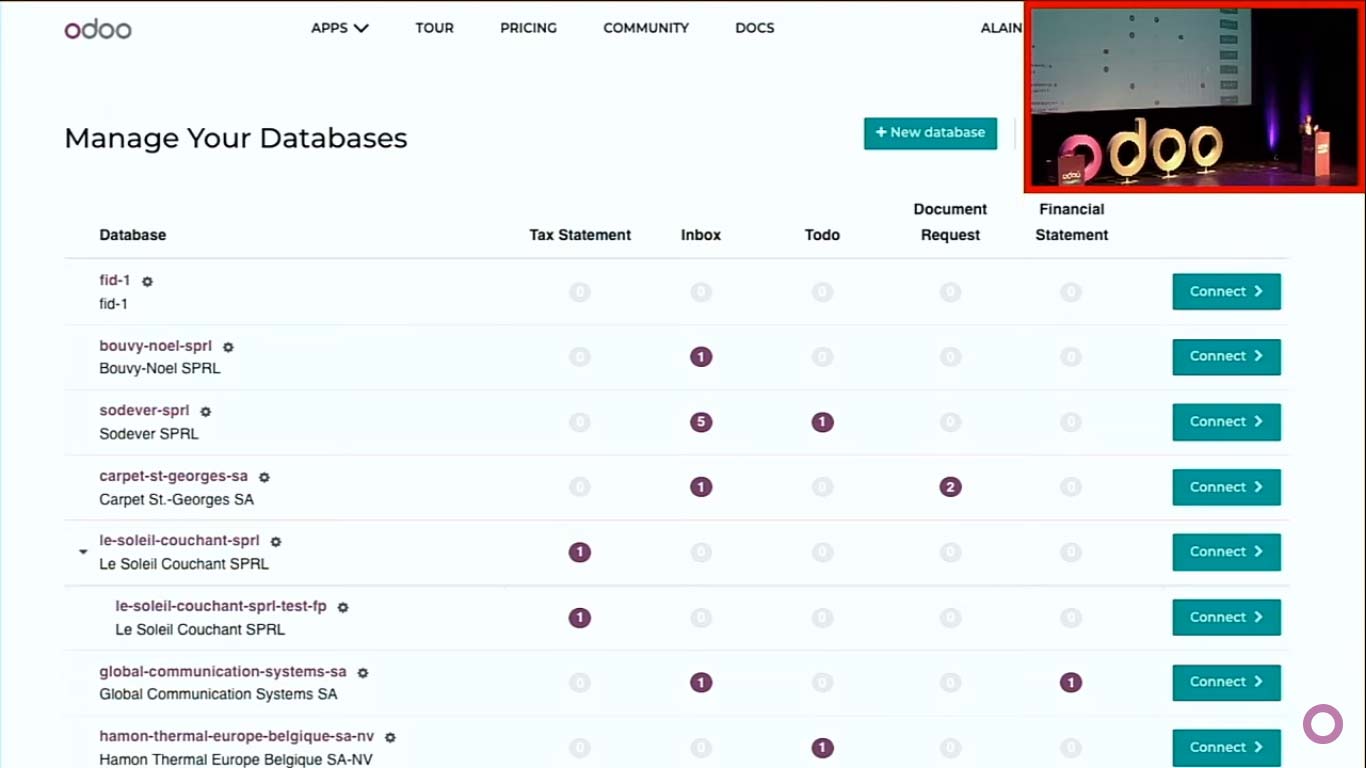Click Financial Statement badge for Global Communication Systems
Screen dimensions: 1366x768
click(x=1071, y=683)
